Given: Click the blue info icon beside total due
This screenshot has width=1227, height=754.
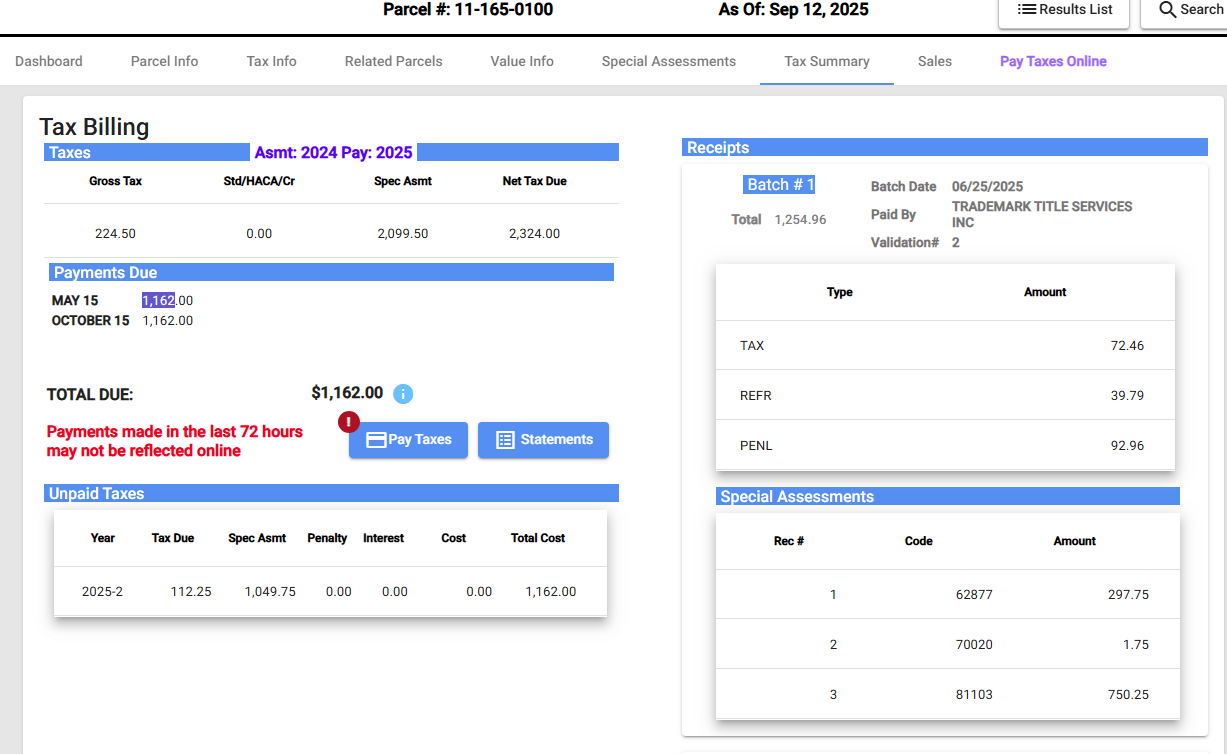Looking at the screenshot, I should tap(403, 394).
